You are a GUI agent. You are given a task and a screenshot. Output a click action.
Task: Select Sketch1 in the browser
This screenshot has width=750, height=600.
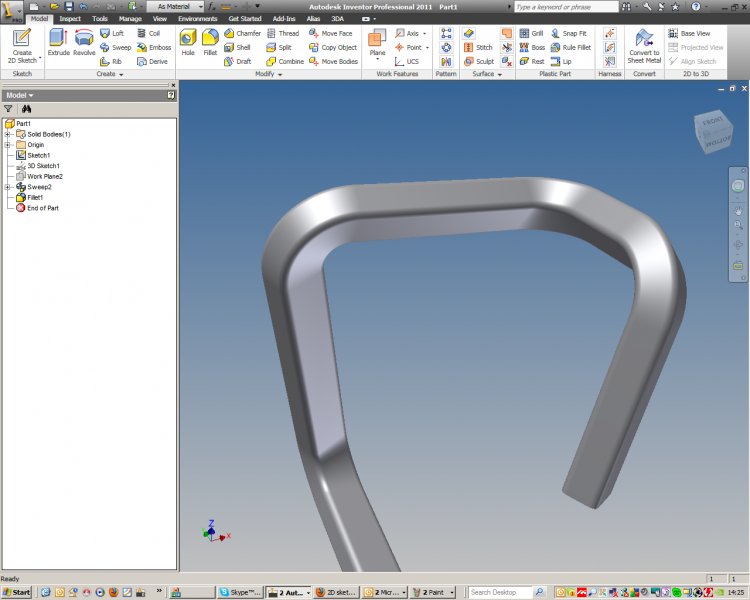33,156
